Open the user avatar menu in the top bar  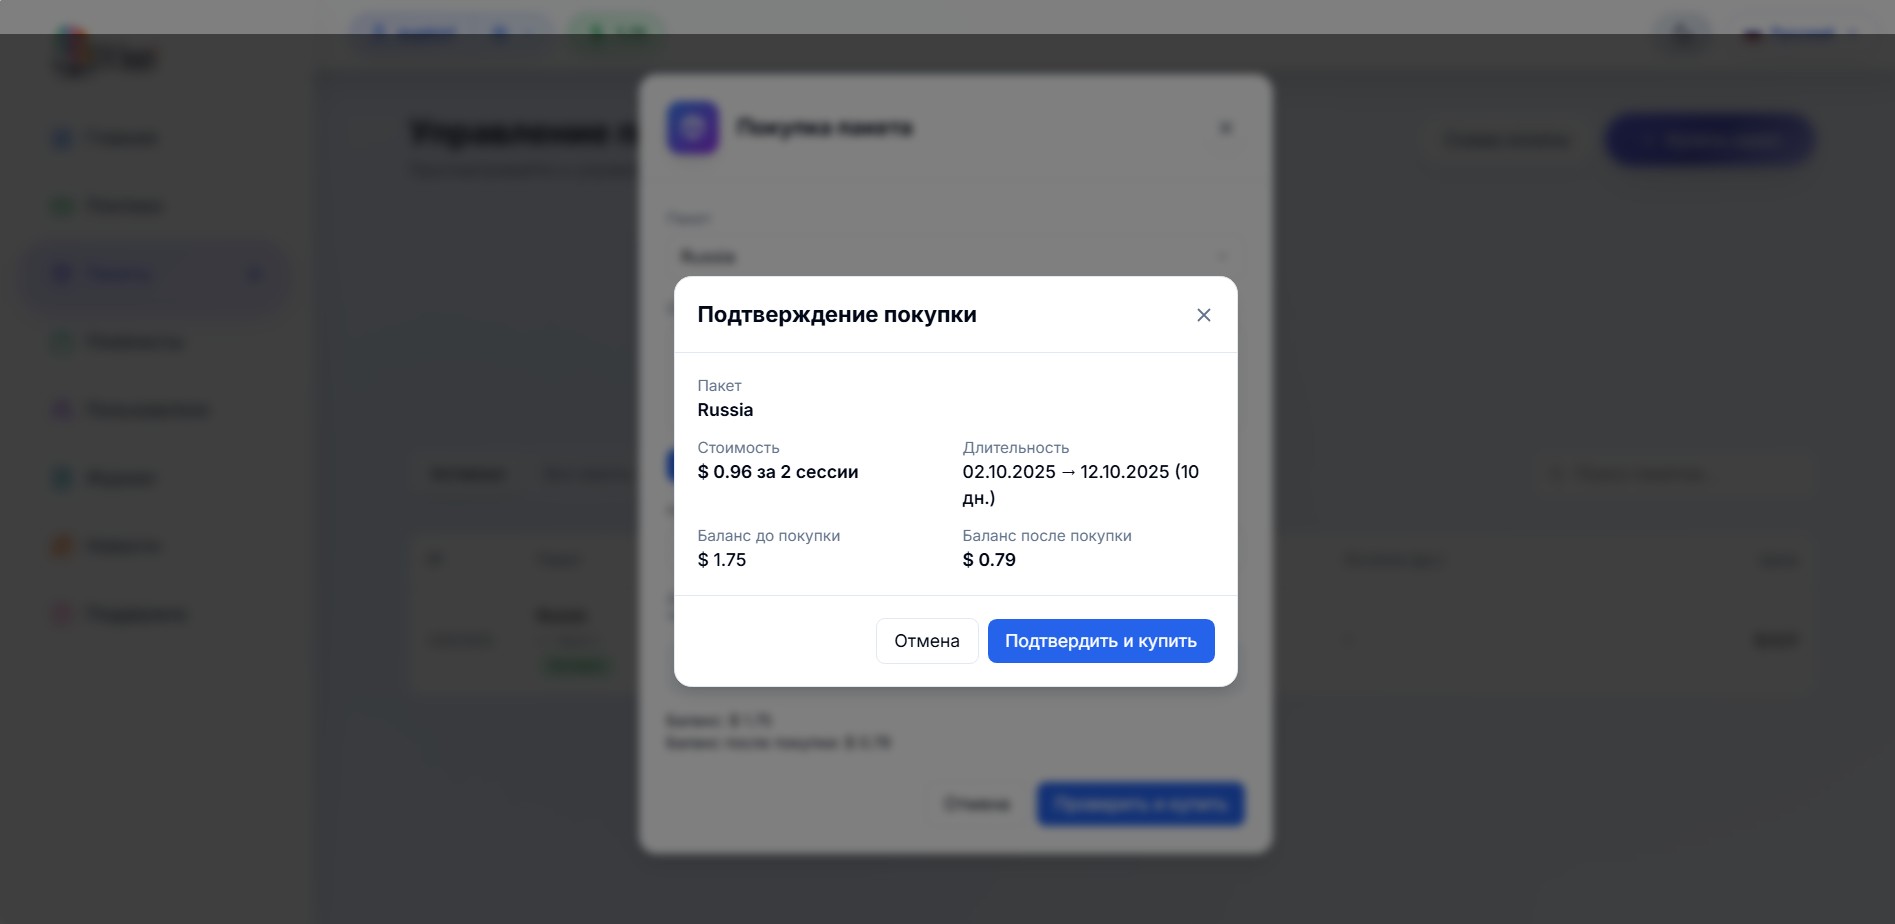click(1681, 32)
